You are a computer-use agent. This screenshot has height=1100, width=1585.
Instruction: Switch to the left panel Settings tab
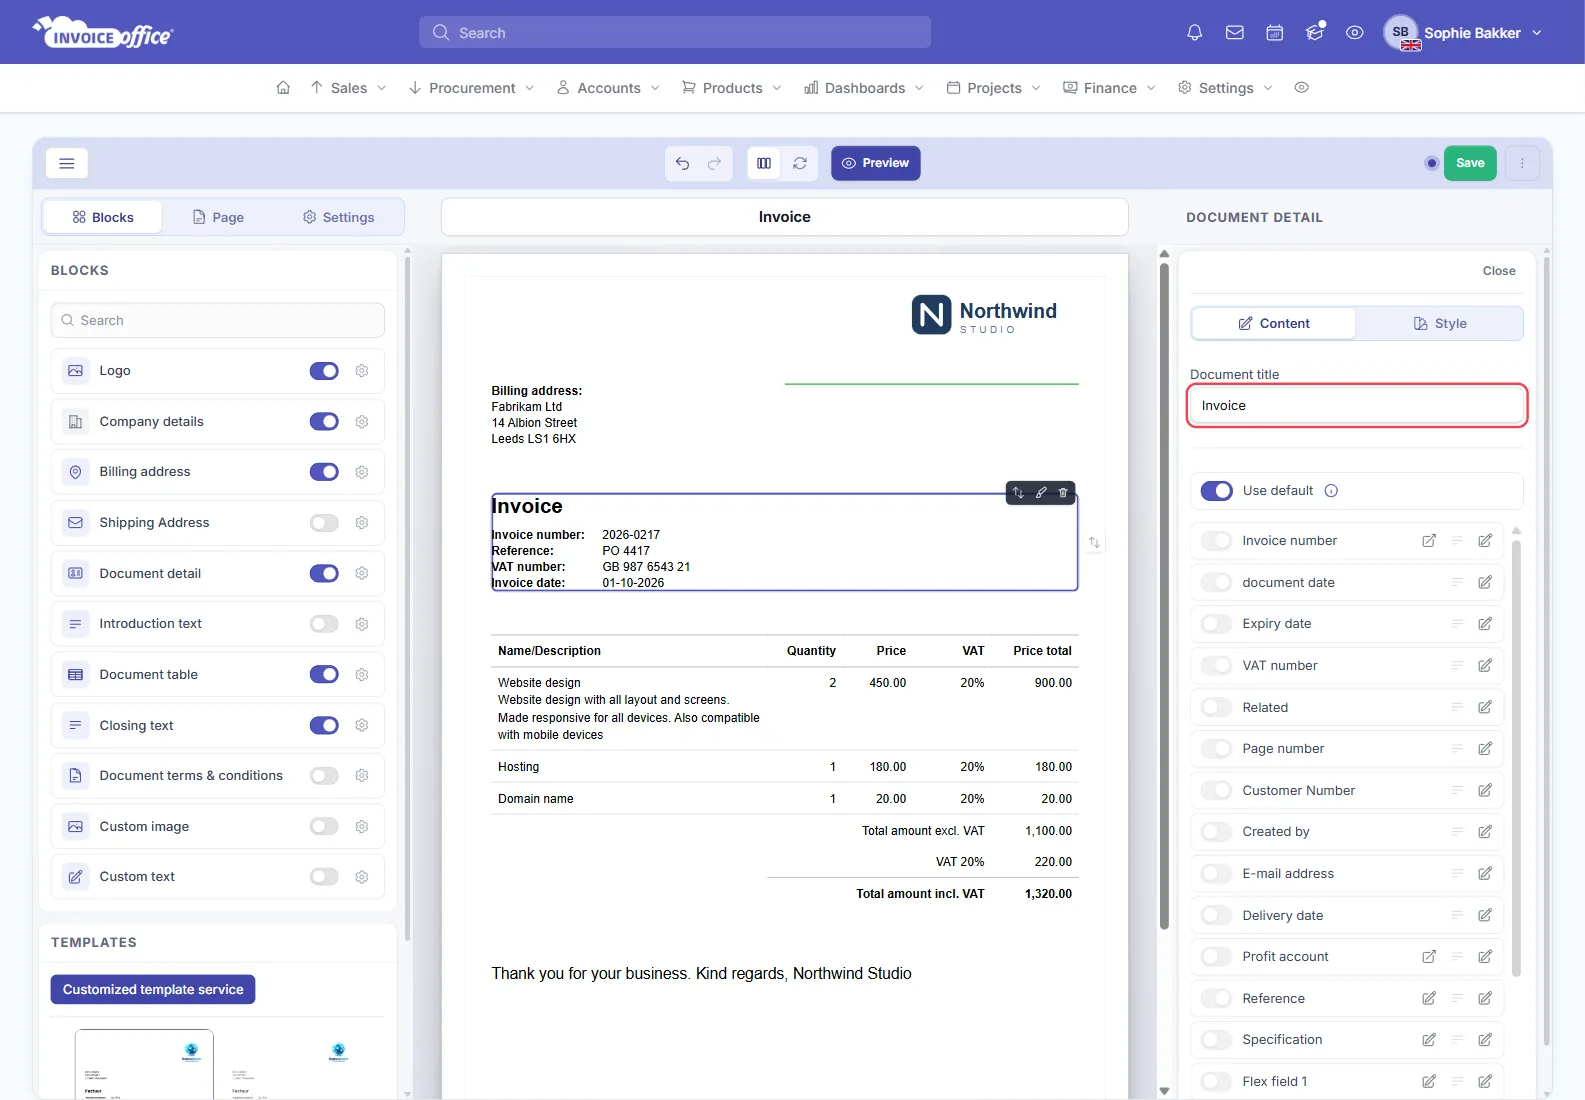click(338, 217)
